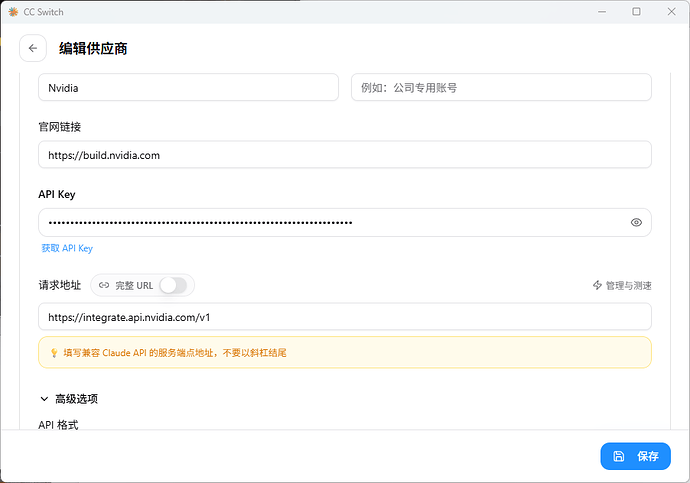
Task: Collapse the 高级选项 section
Action: coord(69,399)
